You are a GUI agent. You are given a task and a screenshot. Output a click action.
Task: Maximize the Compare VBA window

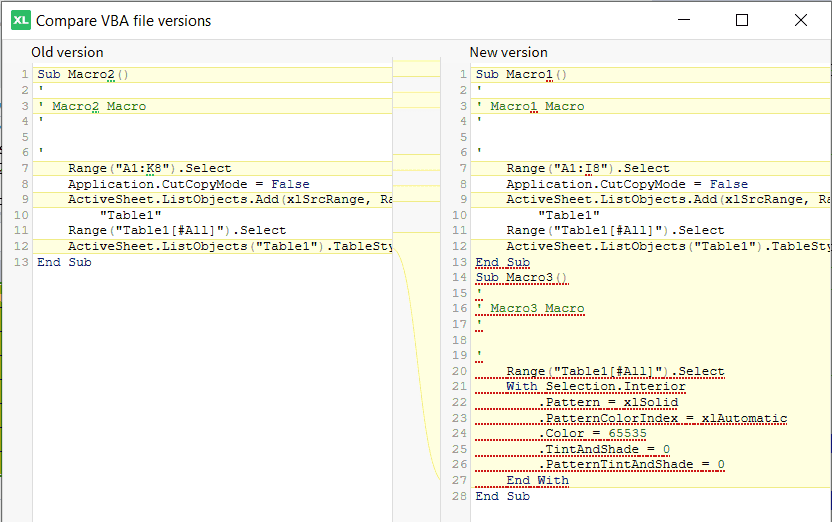742,20
